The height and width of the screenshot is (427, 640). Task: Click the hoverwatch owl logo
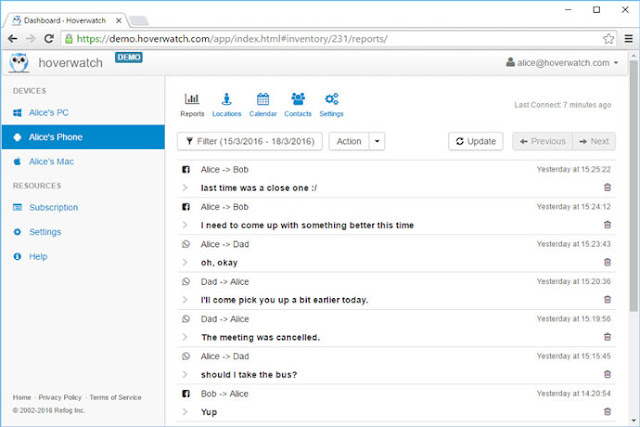click(x=19, y=63)
